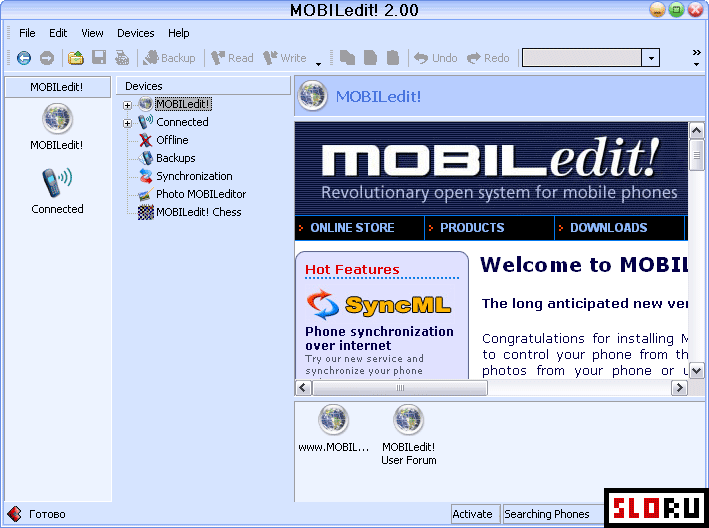The image size is (709, 528).
Task: Open file using the folder toolbar icon
Action: 76,58
